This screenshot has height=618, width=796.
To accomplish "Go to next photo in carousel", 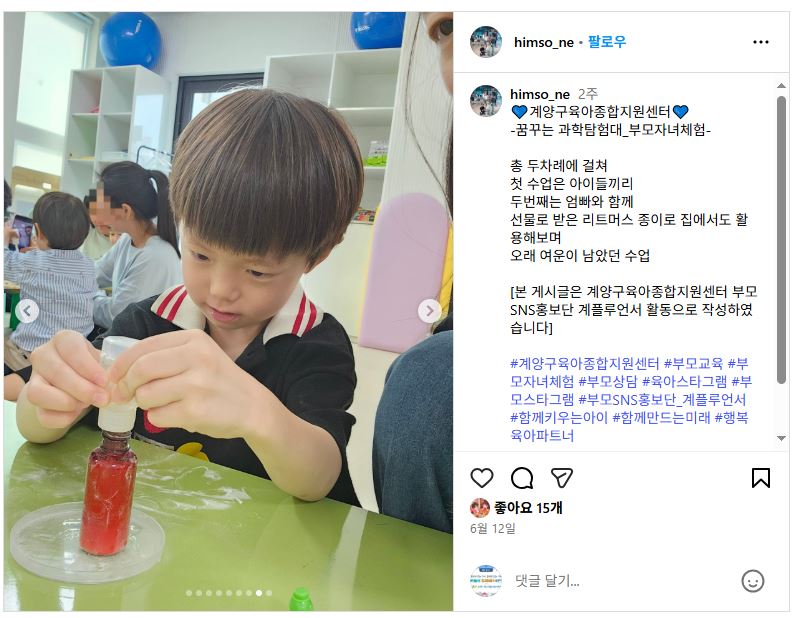I will pyautogui.click(x=429, y=310).
